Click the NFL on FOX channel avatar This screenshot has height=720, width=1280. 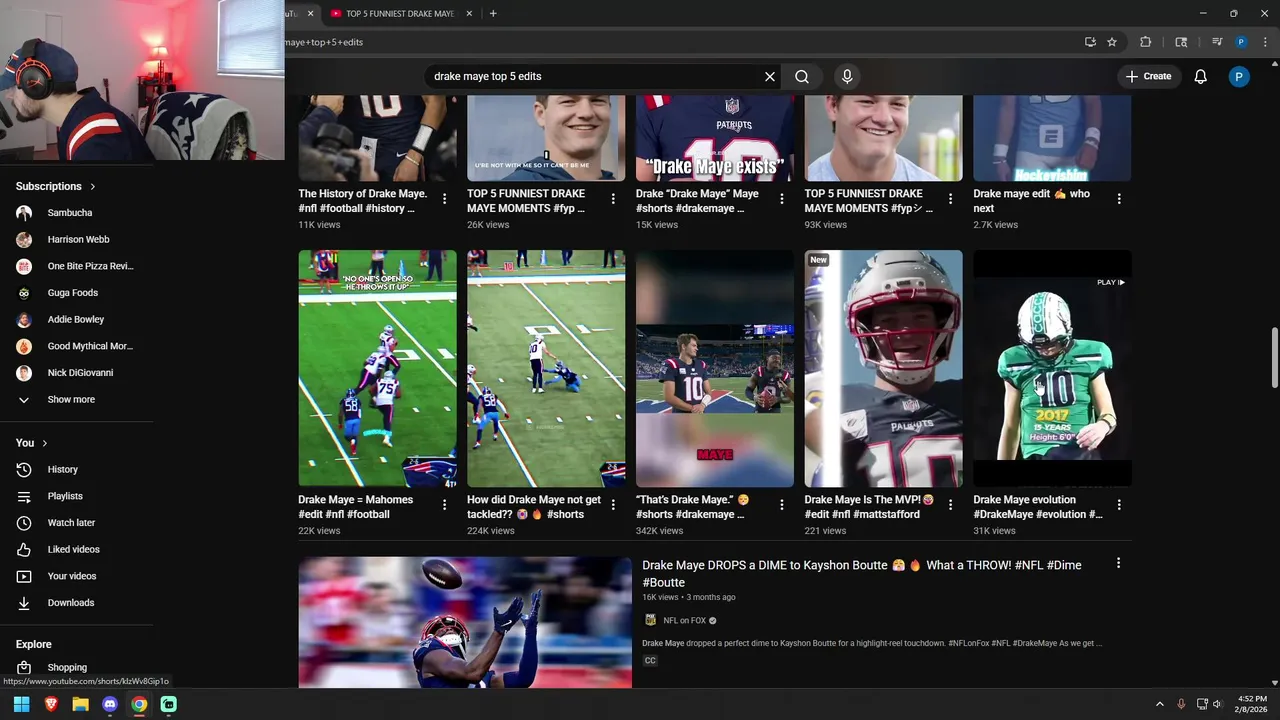(x=650, y=620)
